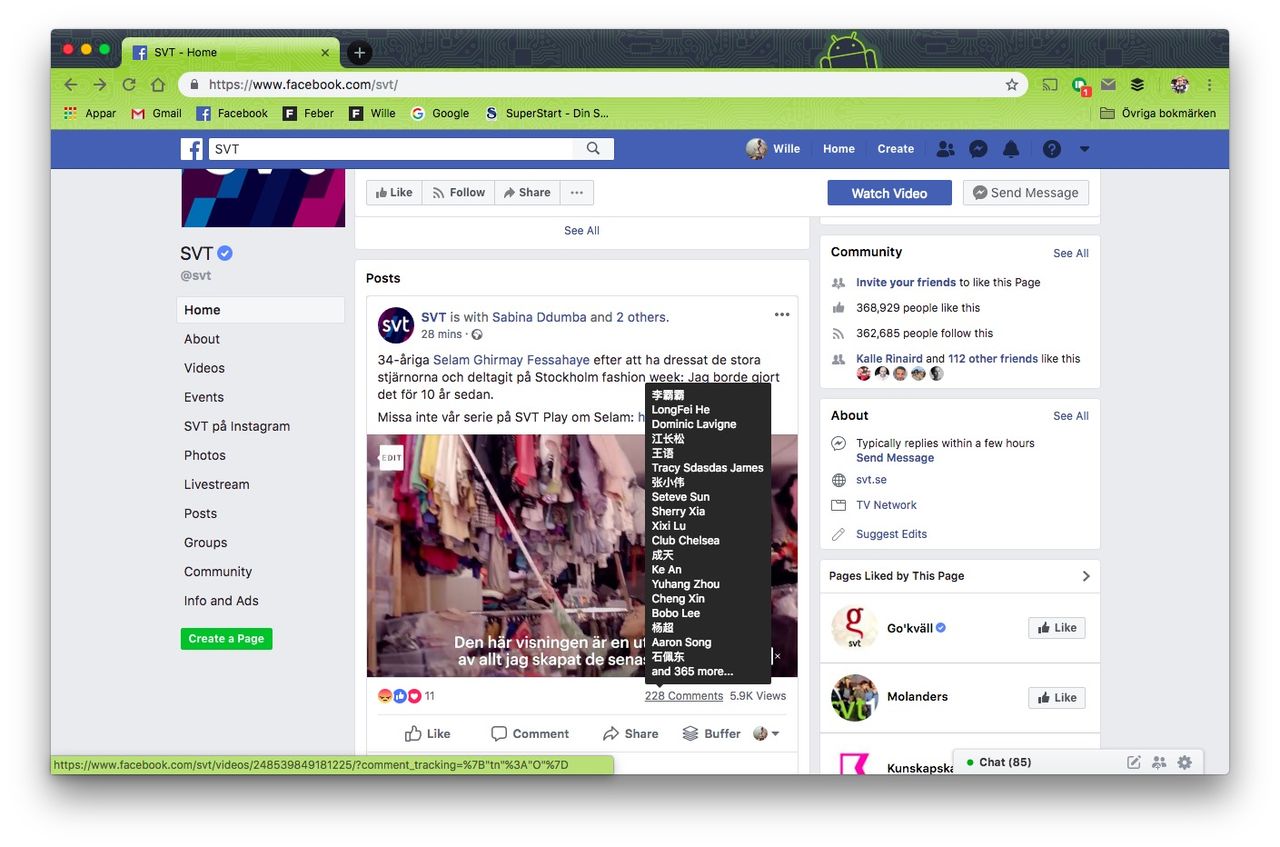Open the browser home page icon
1280x847 pixels.
click(158, 85)
